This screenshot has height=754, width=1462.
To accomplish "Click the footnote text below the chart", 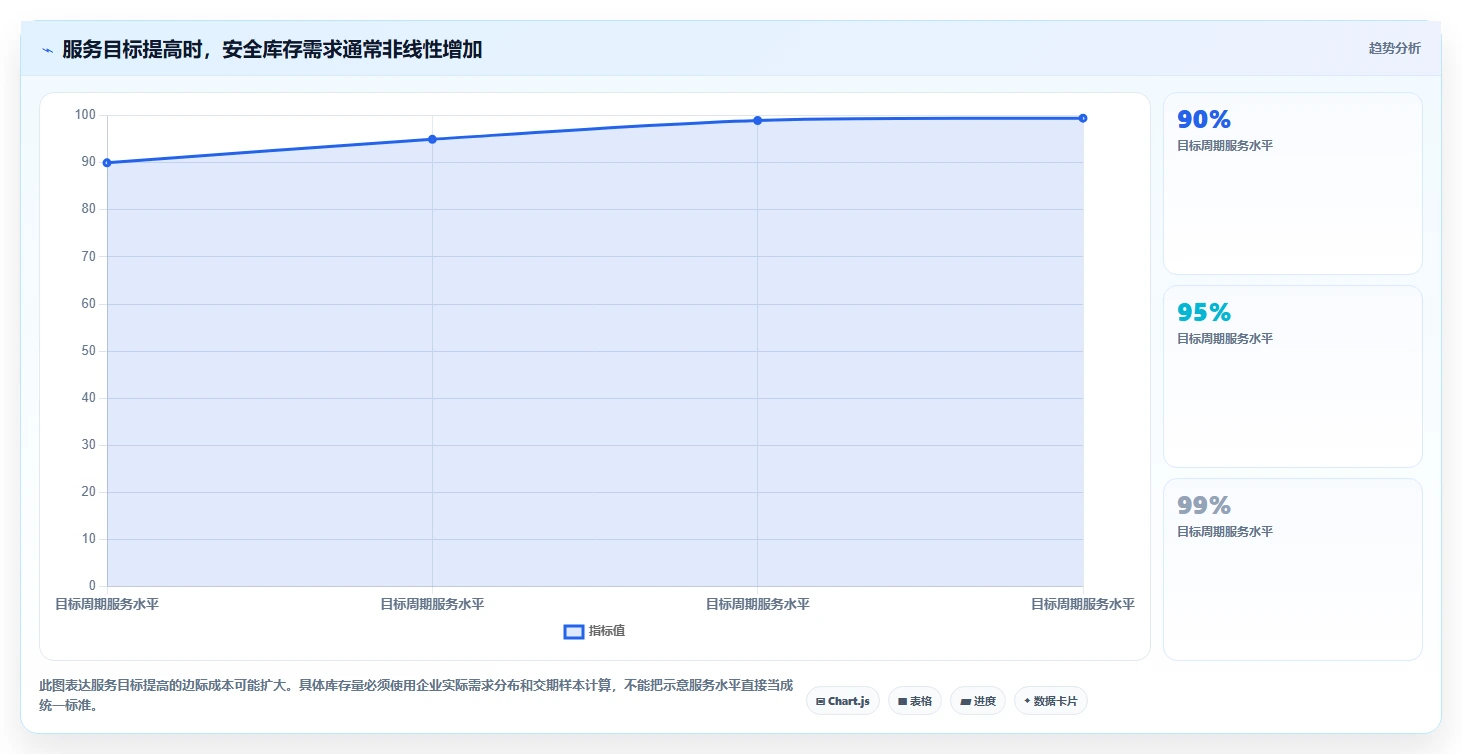I will [x=416, y=695].
